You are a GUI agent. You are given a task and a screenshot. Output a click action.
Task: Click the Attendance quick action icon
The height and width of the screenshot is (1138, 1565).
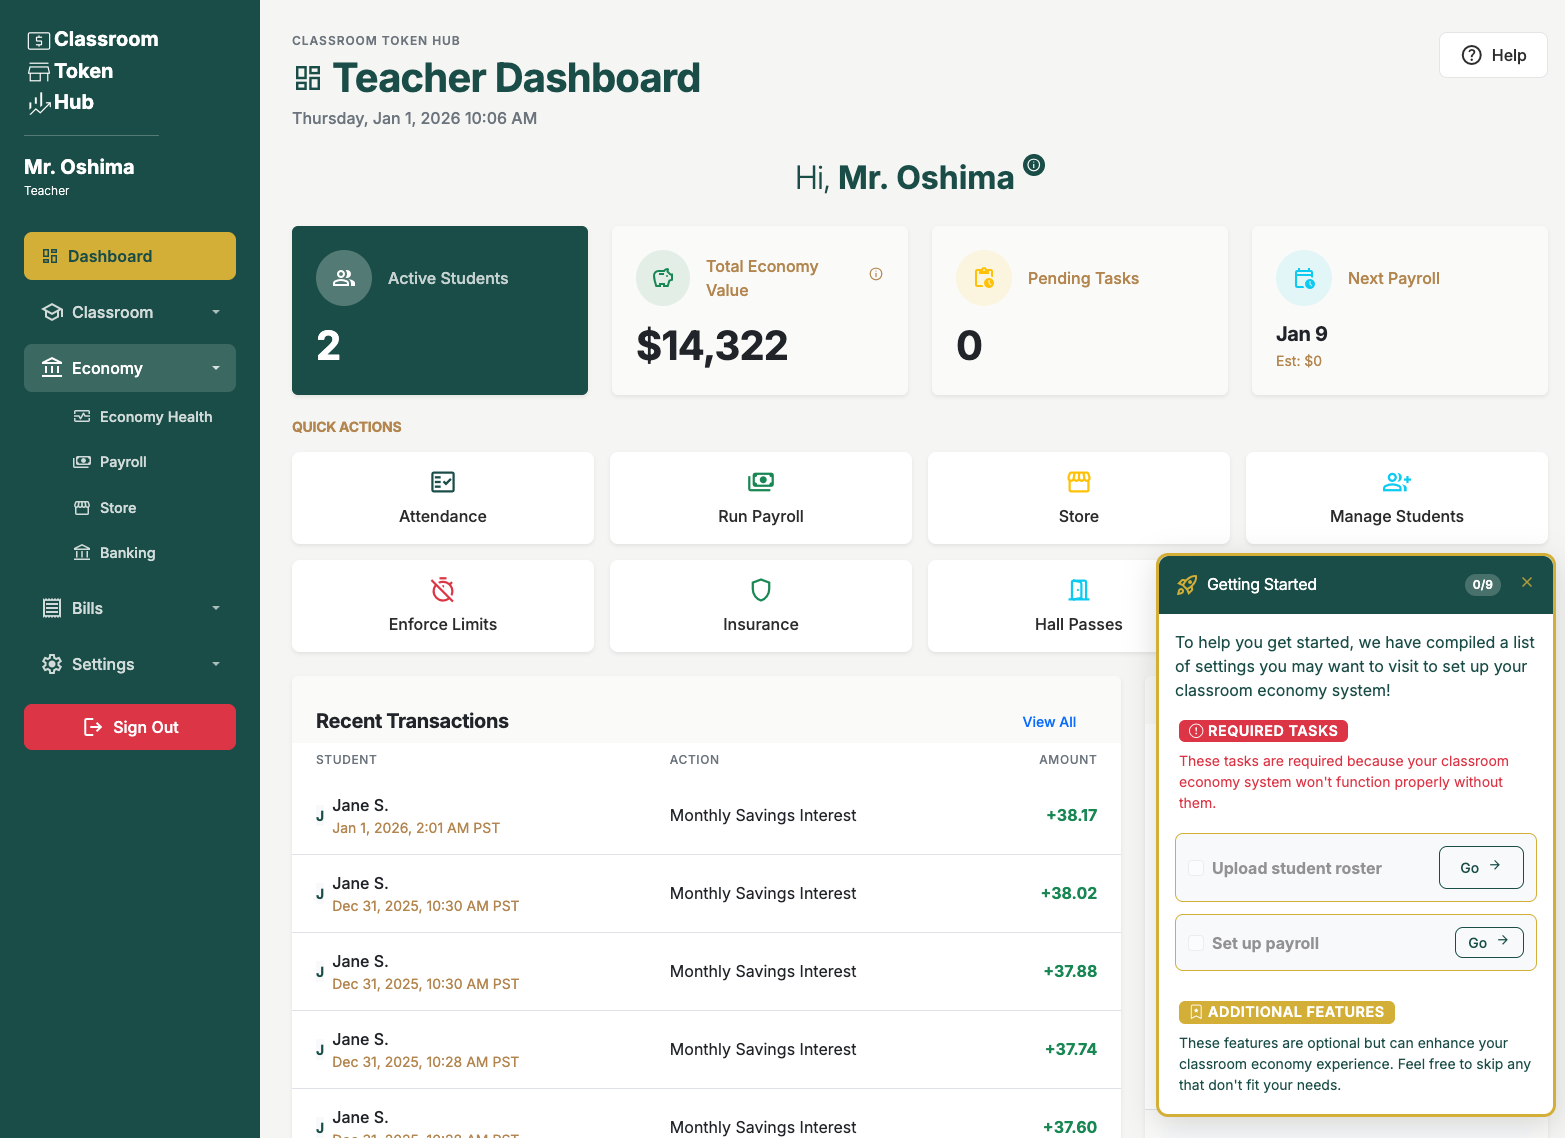[442, 482]
